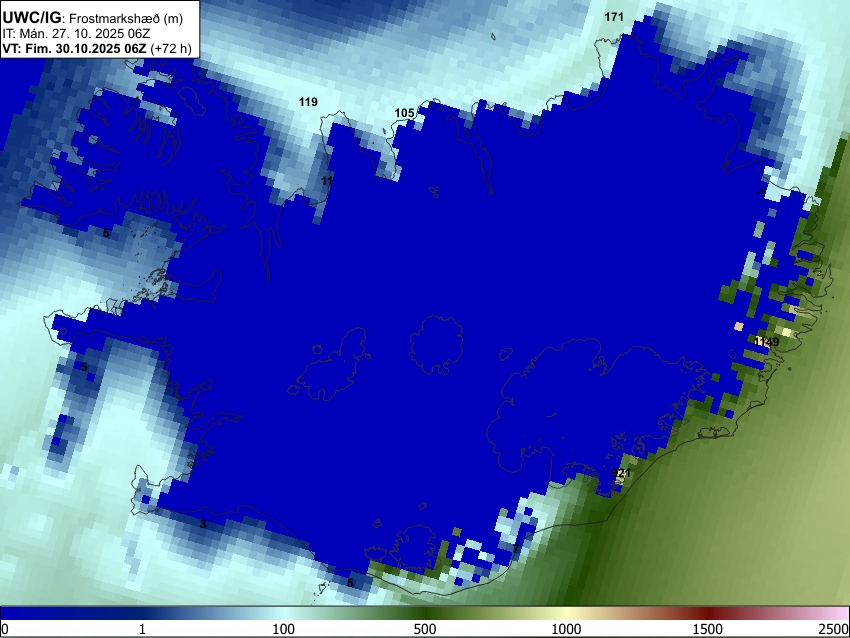Select the (+72 h) forecast offset text
This screenshot has width=850, height=638.
coord(171,48)
